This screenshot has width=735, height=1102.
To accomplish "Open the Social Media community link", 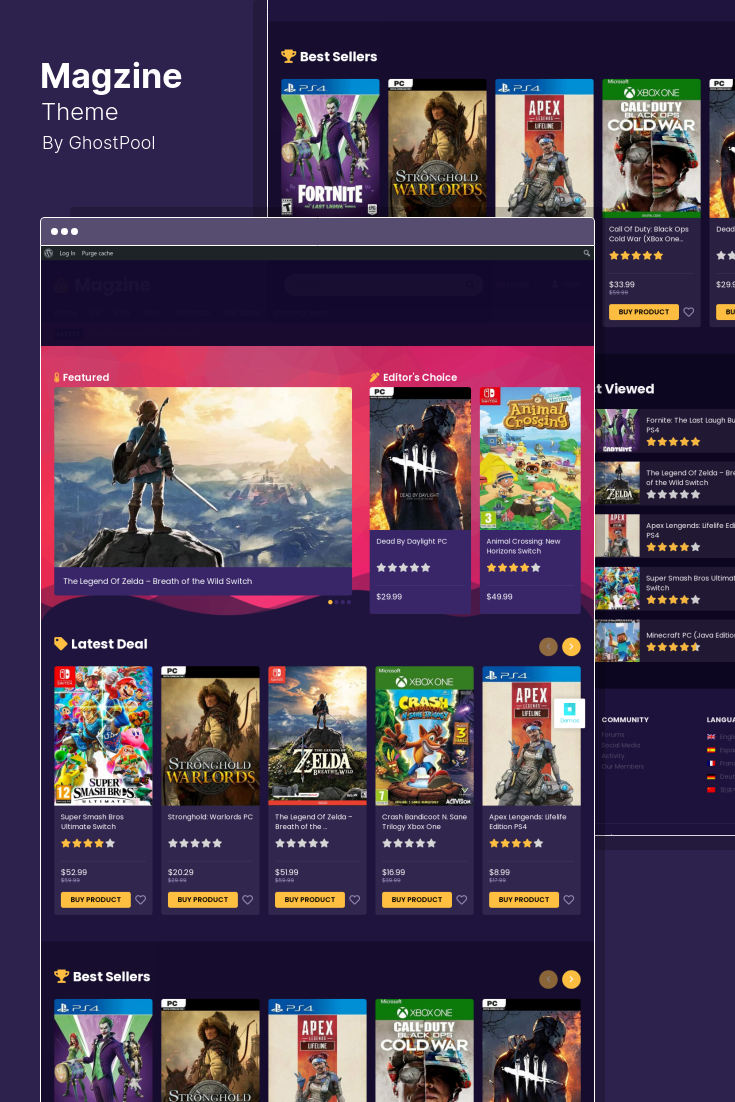I will click(x=620, y=745).
